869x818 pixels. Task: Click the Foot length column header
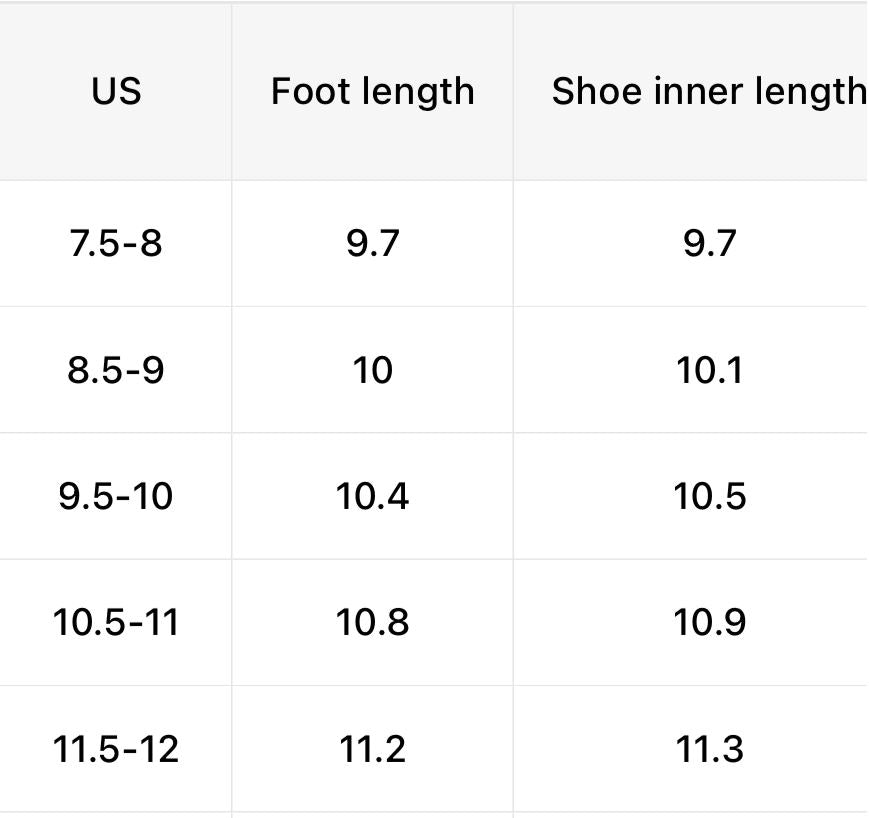pyautogui.click(x=372, y=91)
